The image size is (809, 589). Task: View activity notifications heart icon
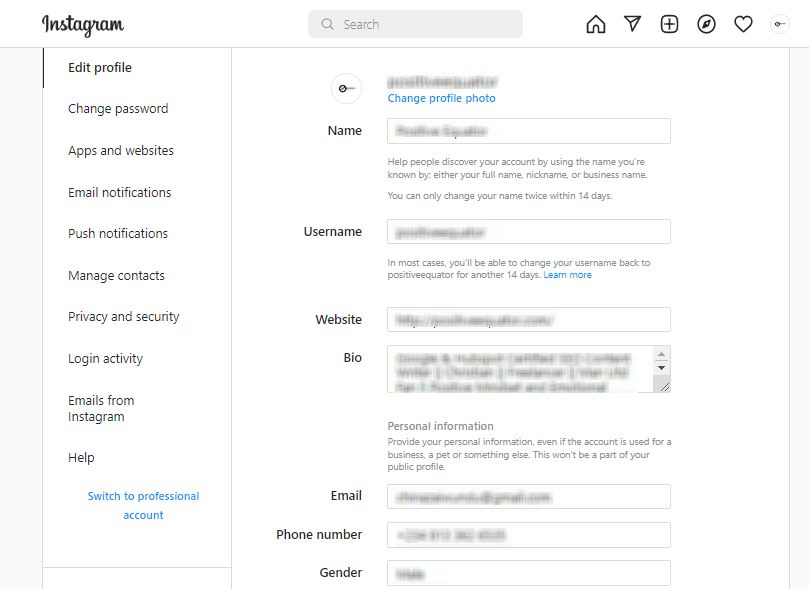(x=743, y=23)
